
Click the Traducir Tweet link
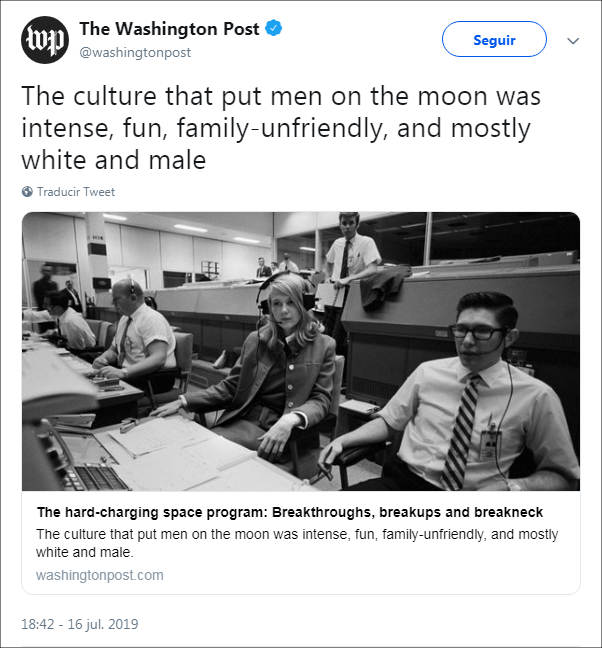pos(76,192)
